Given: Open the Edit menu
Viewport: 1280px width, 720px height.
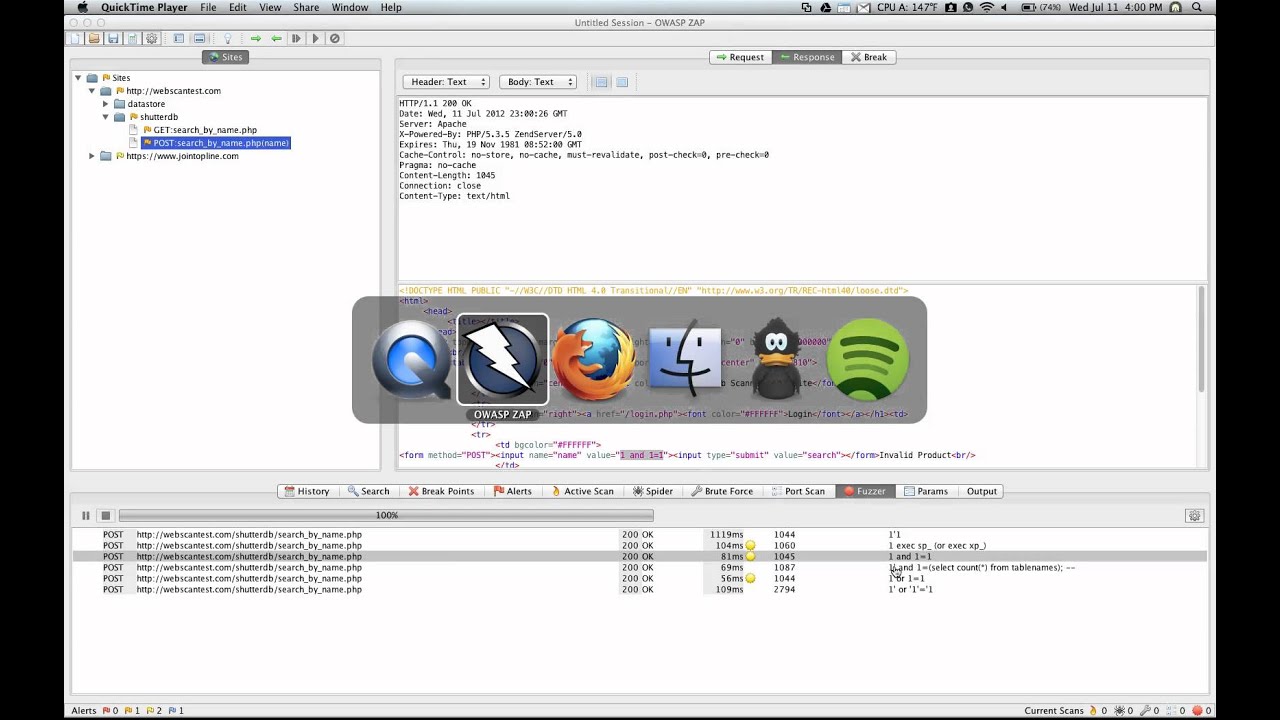Looking at the screenshot, I should tap(238, 7).
